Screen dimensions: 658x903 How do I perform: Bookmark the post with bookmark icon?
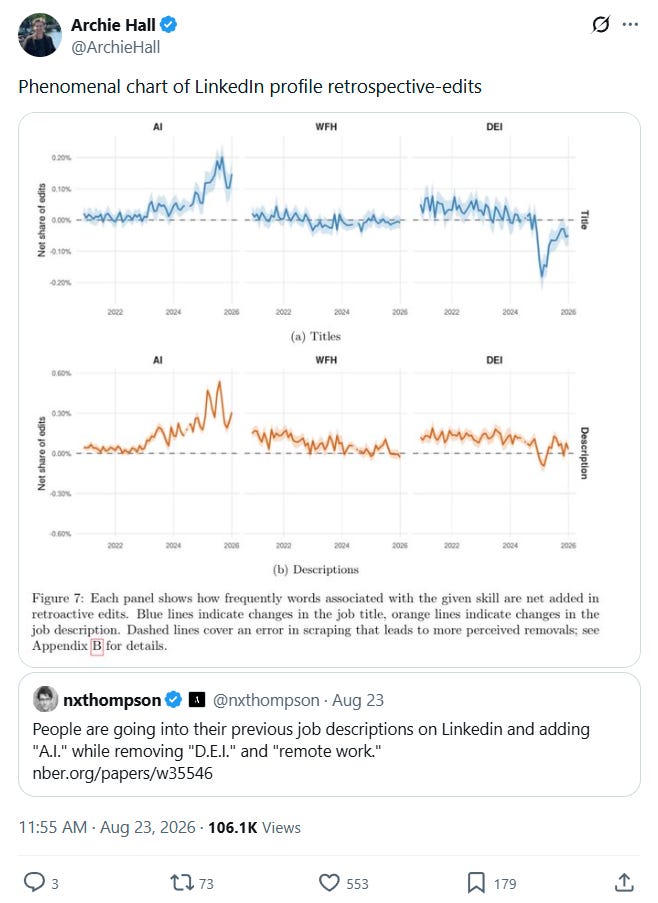coord(476,882)
